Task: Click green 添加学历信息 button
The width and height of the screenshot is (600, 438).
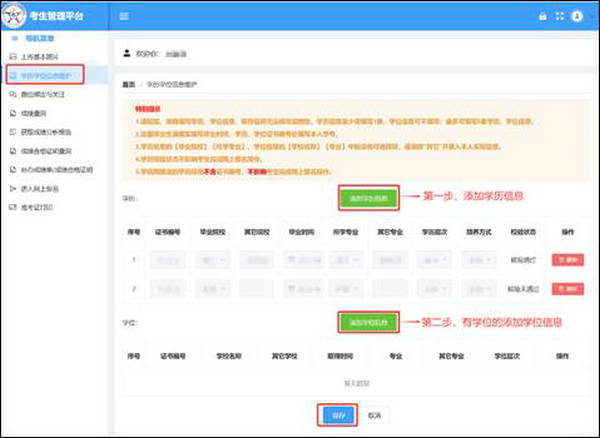Action: [x=368, y=197]
